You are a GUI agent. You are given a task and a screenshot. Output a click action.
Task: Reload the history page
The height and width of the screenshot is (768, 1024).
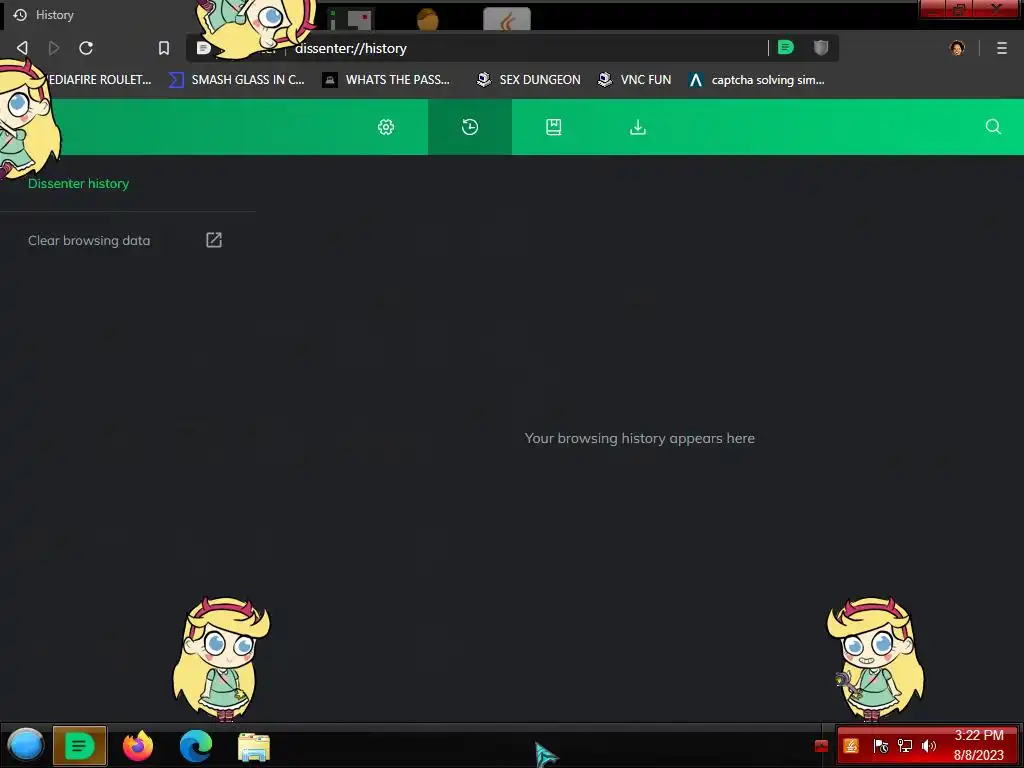(86, 48)
